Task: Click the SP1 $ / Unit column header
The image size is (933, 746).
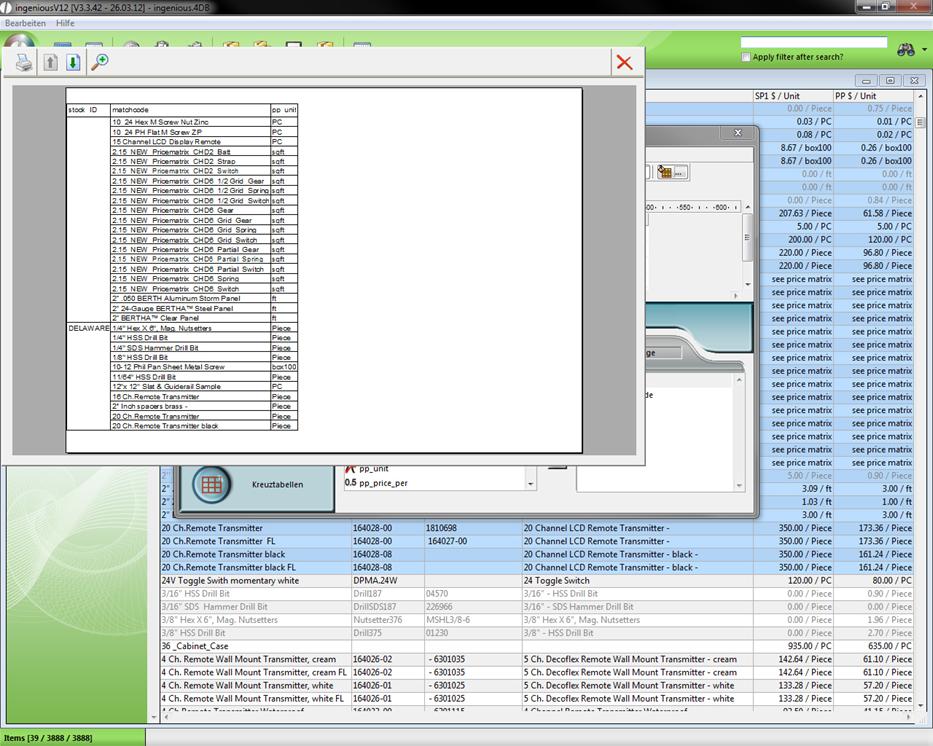Action: click(x=790, y=96)
